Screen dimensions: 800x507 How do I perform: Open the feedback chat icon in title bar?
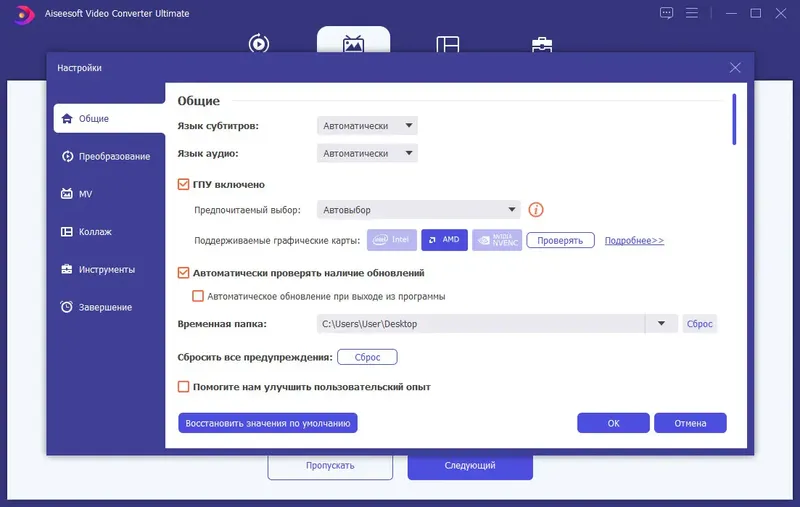click(666, 13)
